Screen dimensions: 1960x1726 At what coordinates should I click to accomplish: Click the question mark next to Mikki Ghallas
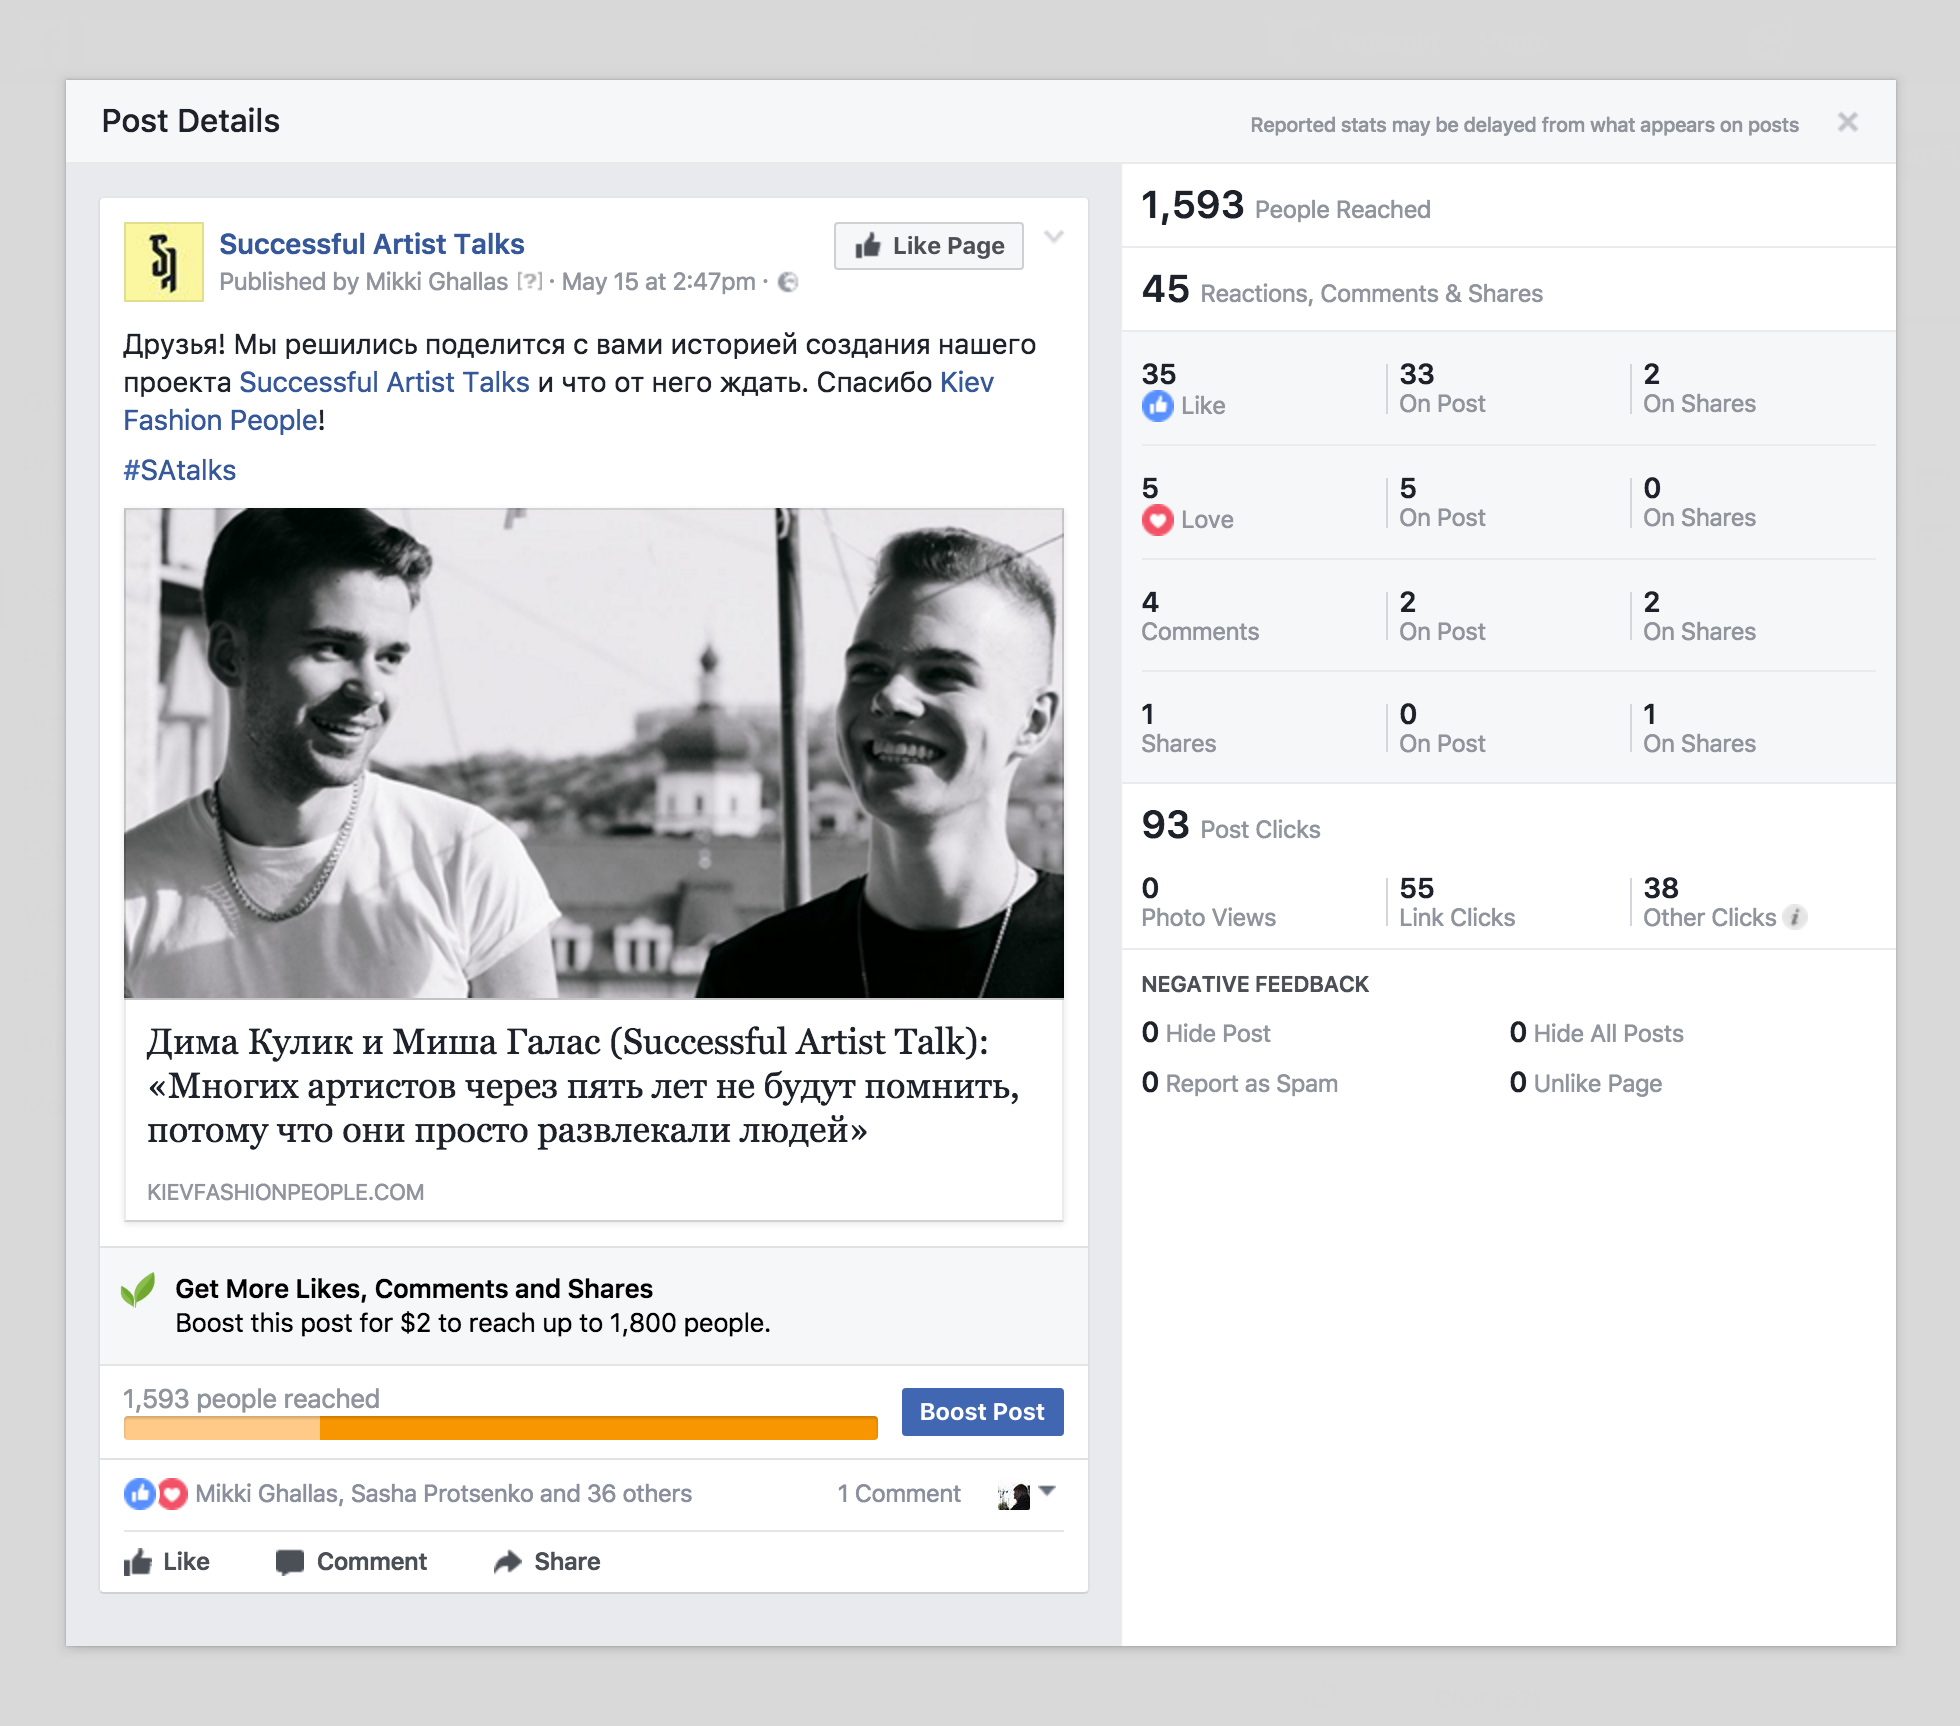529,282
